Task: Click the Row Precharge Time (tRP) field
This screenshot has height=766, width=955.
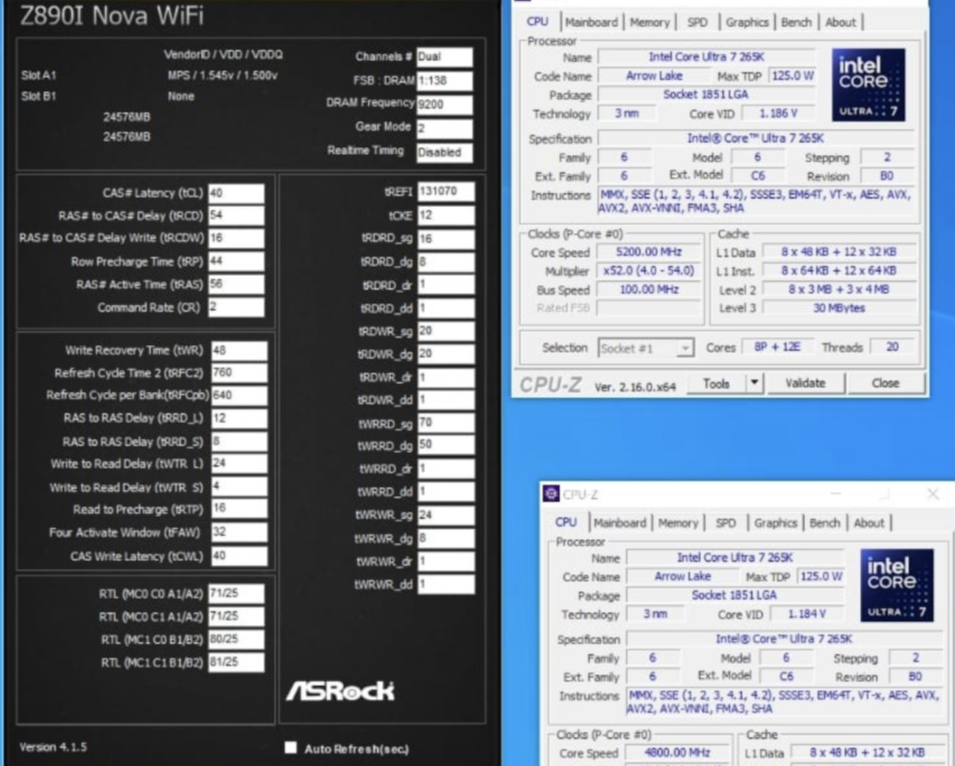Action: (x=236, y=261)
